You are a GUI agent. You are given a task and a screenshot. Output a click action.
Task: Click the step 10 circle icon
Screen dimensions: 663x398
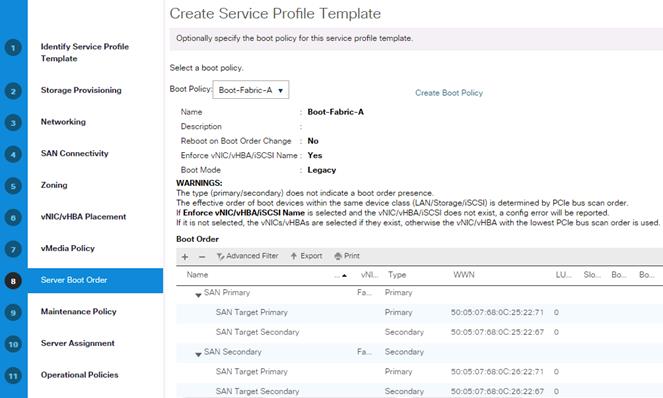point(13,344)
